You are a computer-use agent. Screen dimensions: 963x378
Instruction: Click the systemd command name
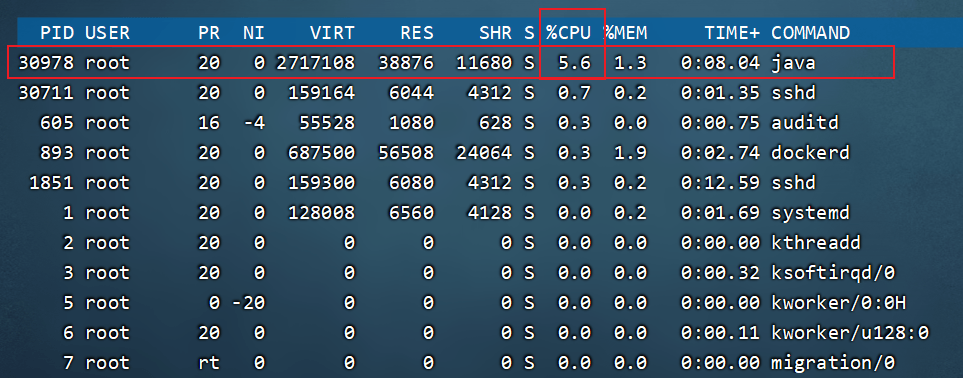(x=811, y=213)
